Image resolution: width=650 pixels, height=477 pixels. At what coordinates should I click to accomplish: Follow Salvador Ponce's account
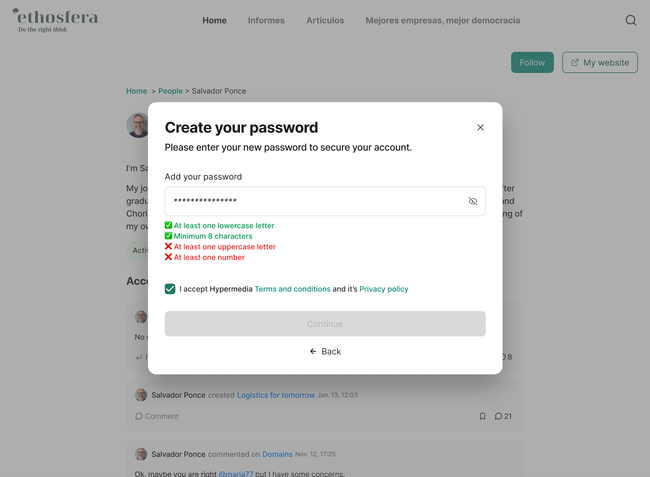point(532,62)
